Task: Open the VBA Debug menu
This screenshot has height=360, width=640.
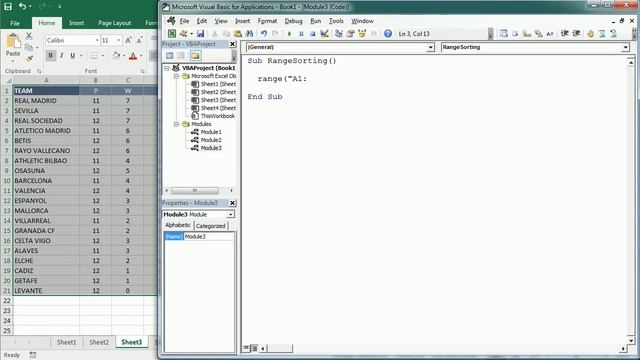Action: 293,21
